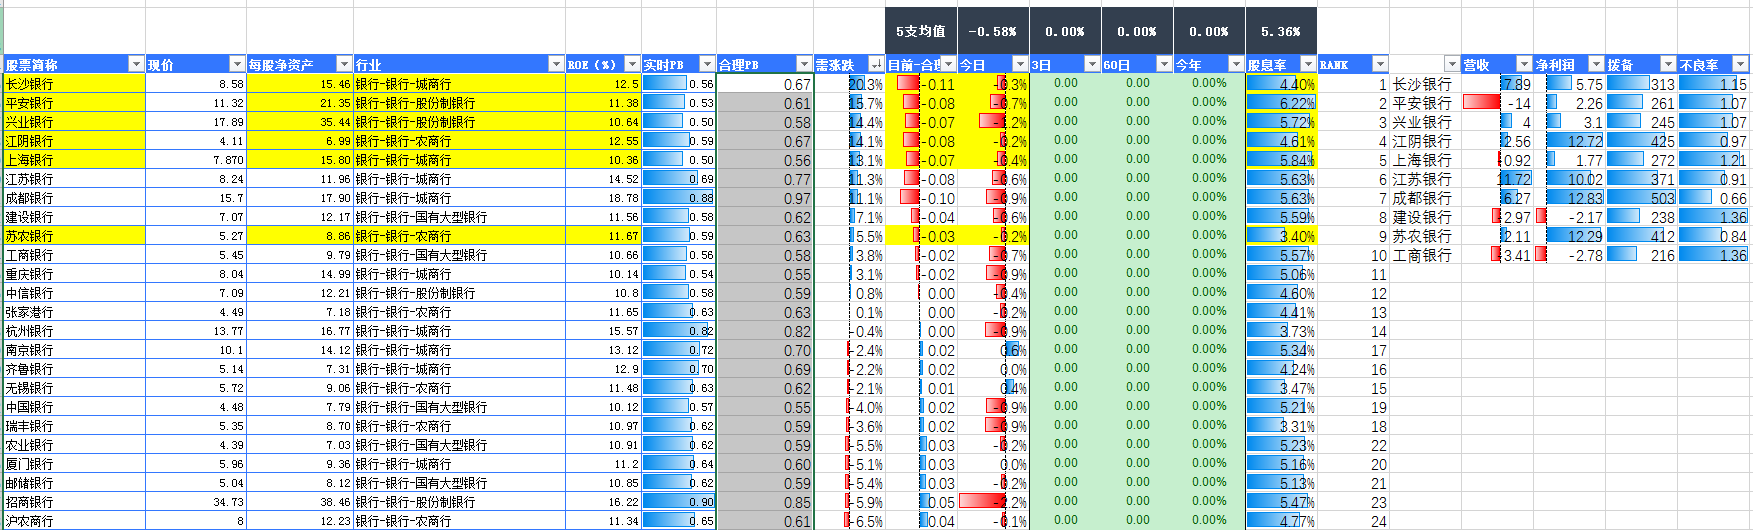This screenshot has width=1753, height=530.
Task: Click the 5.36% average dividend cell
Action: click(x=1281, y=31)
